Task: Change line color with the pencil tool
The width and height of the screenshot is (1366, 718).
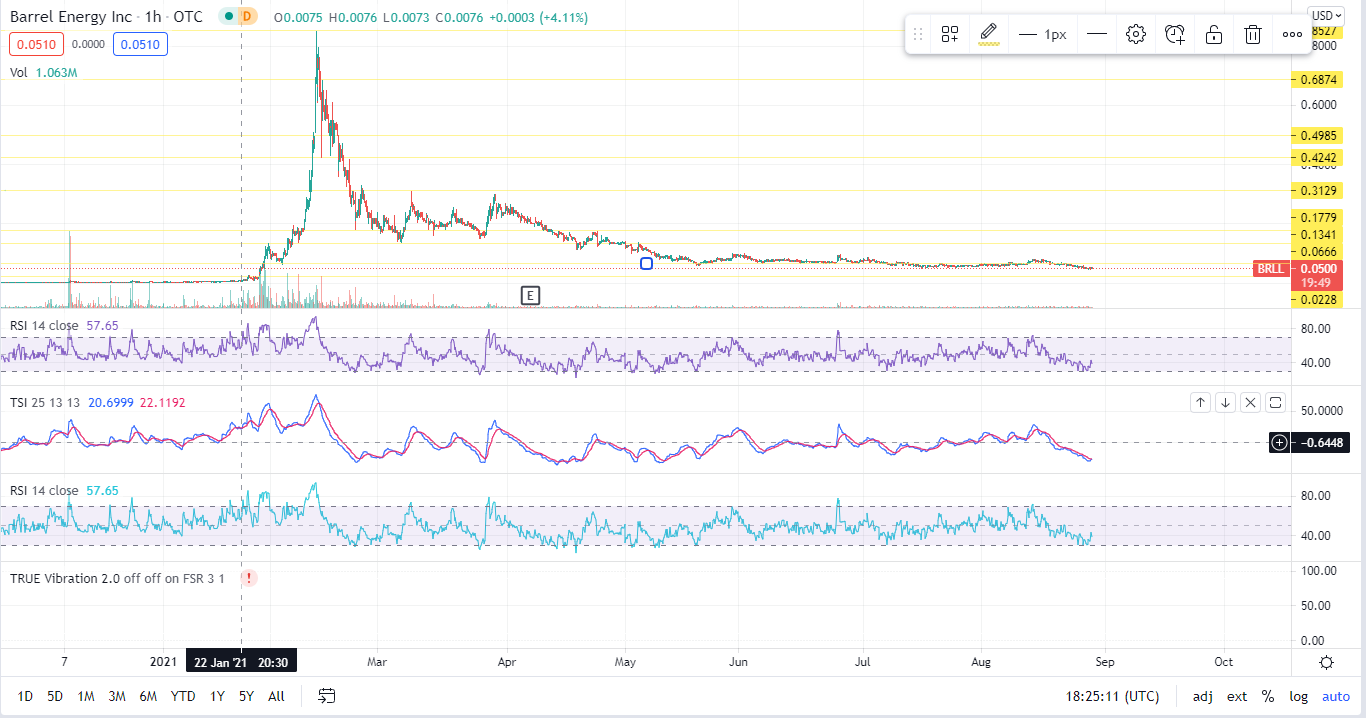Action: pyautogui.click(x=989, y=34)
